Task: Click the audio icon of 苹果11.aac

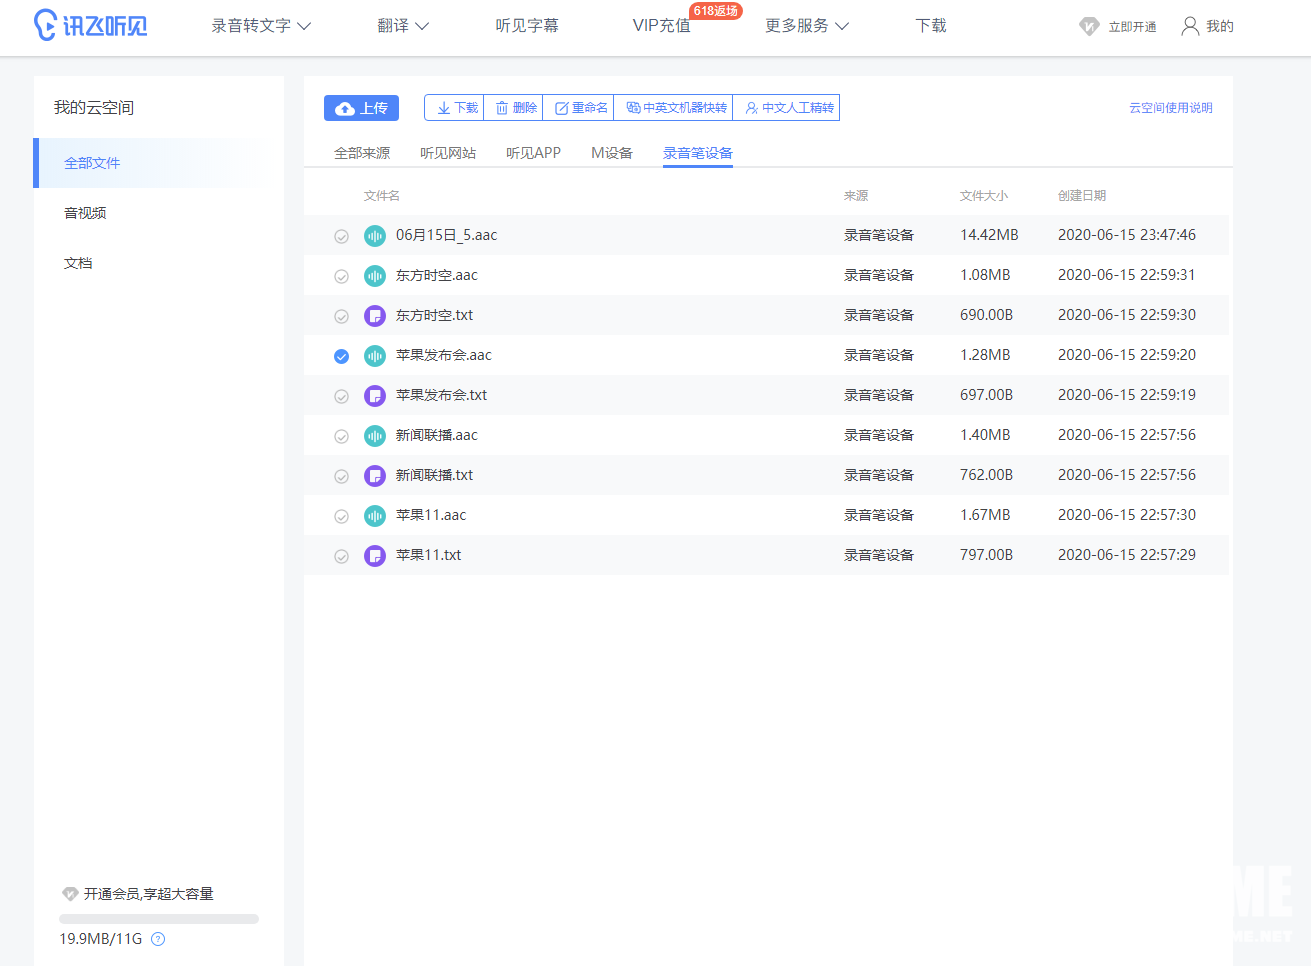Action: (x=375, y=516)
